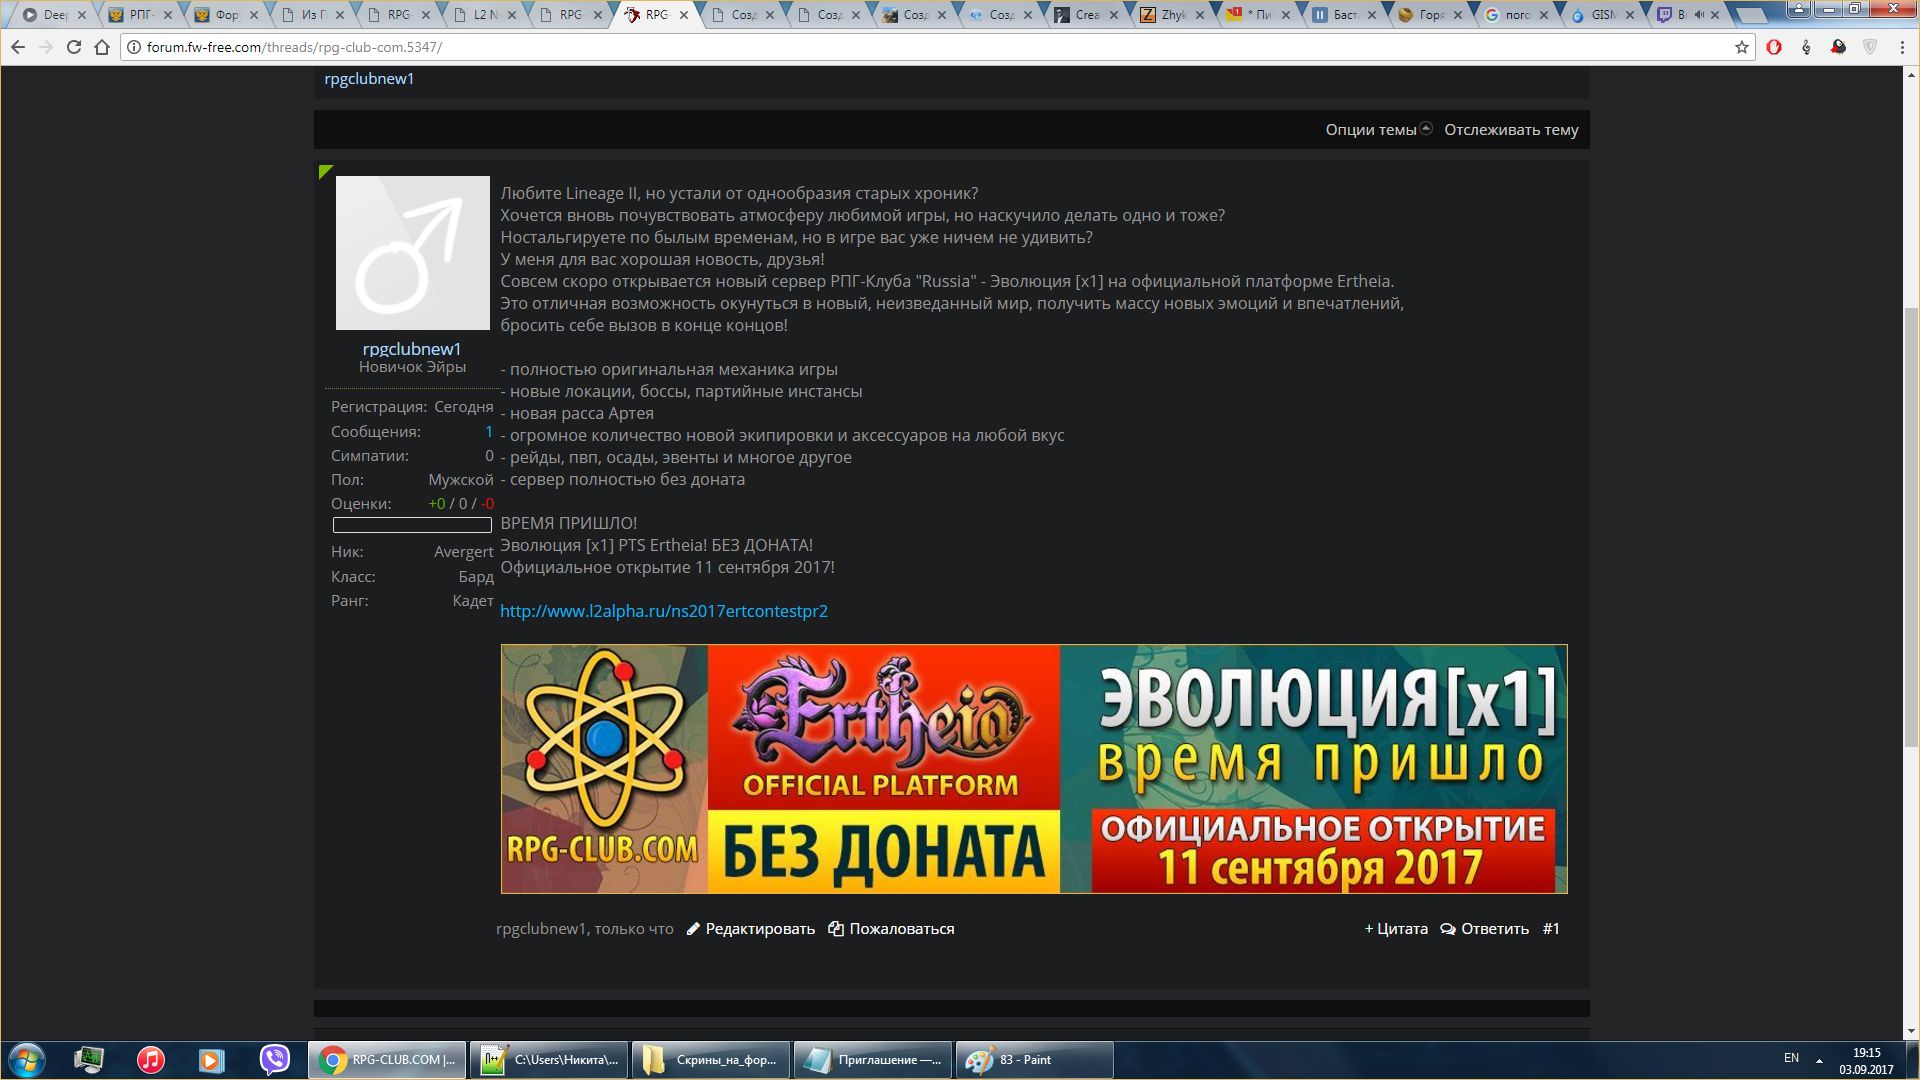Open the message count 1 link
The height and width of the screenshot is (1080, 1920).
click(x=489, y=432)
